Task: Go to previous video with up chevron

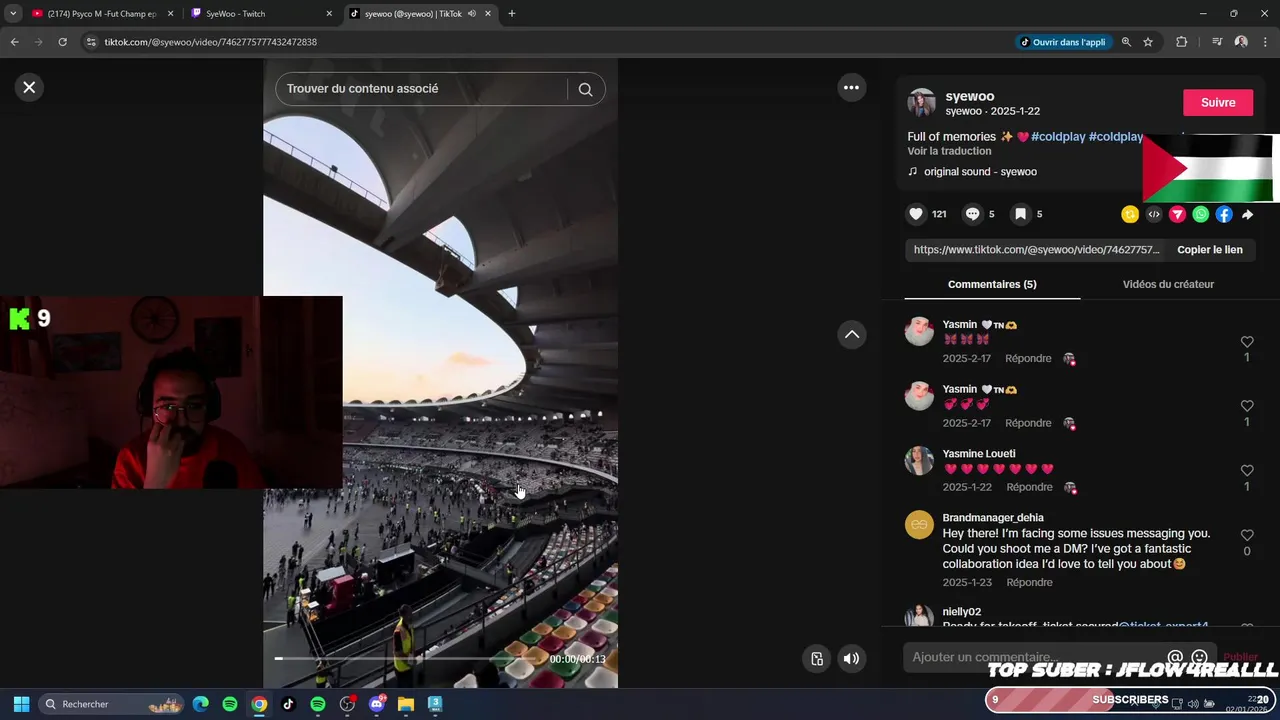Action: 851,334
